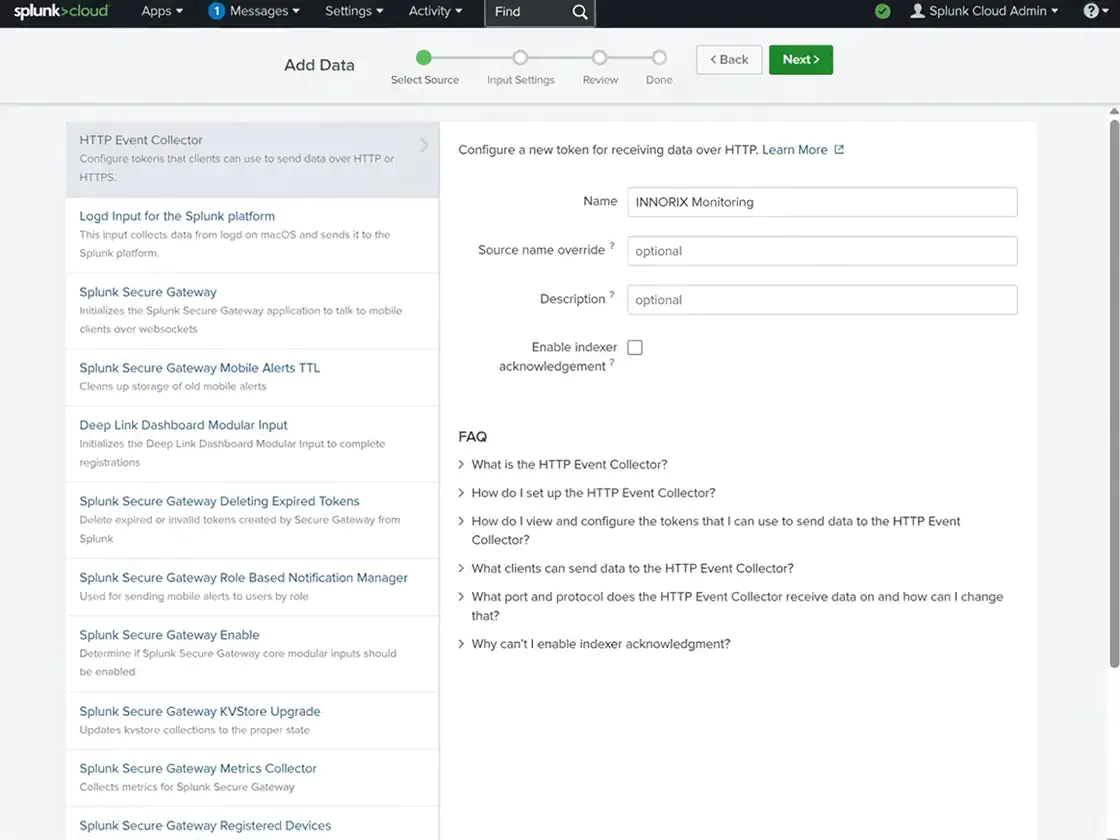Open the Apps dropdown menu
1120x840 pixels.
162,11
